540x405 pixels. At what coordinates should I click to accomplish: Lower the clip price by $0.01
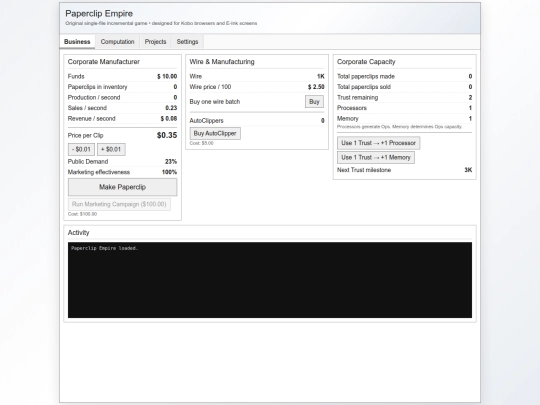[x=81, y=149]
